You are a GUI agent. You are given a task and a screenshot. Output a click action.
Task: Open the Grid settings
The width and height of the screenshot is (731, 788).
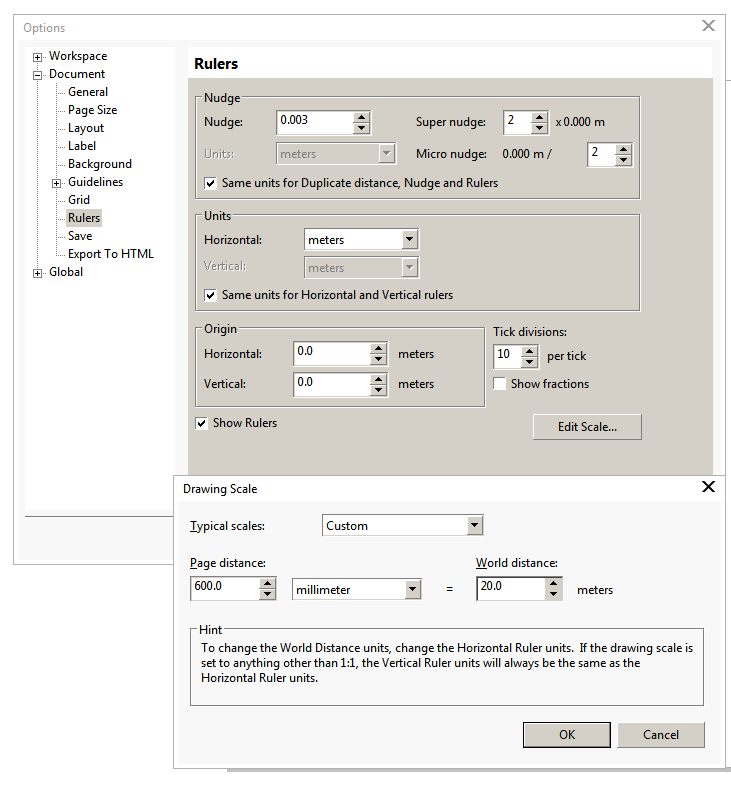[x=79, y=200]
